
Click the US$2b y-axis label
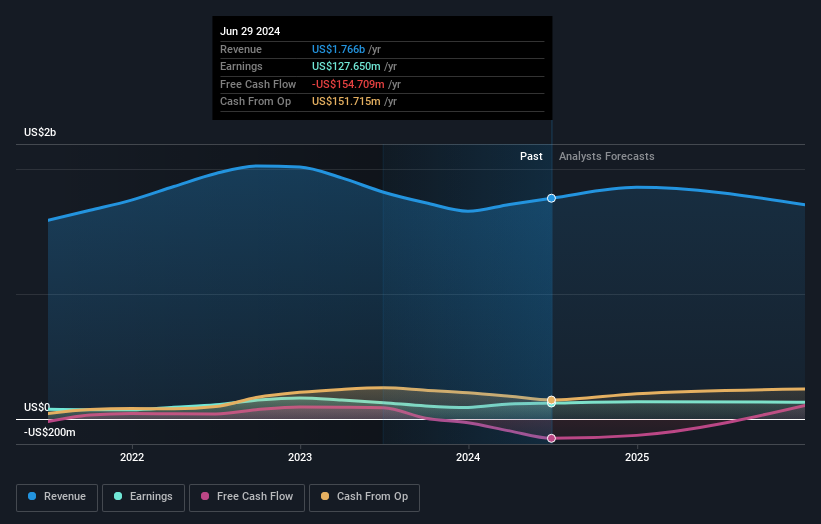(x=40, y=132)
